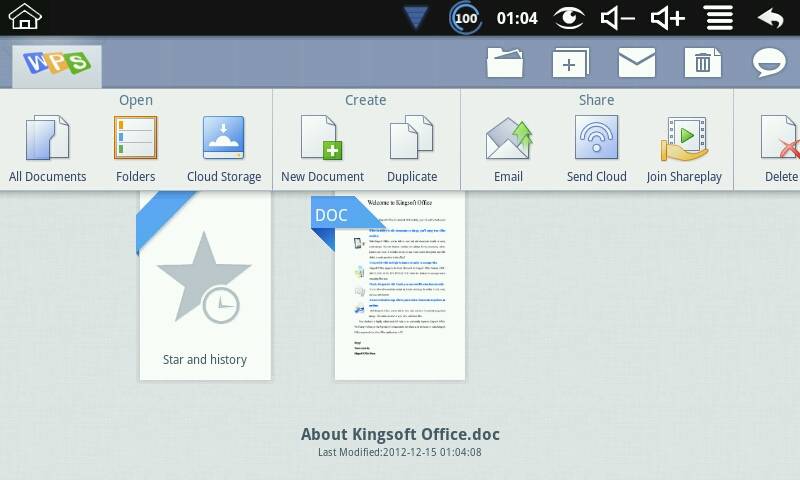Open the speech bubble feedback icon

coord(769,63)
